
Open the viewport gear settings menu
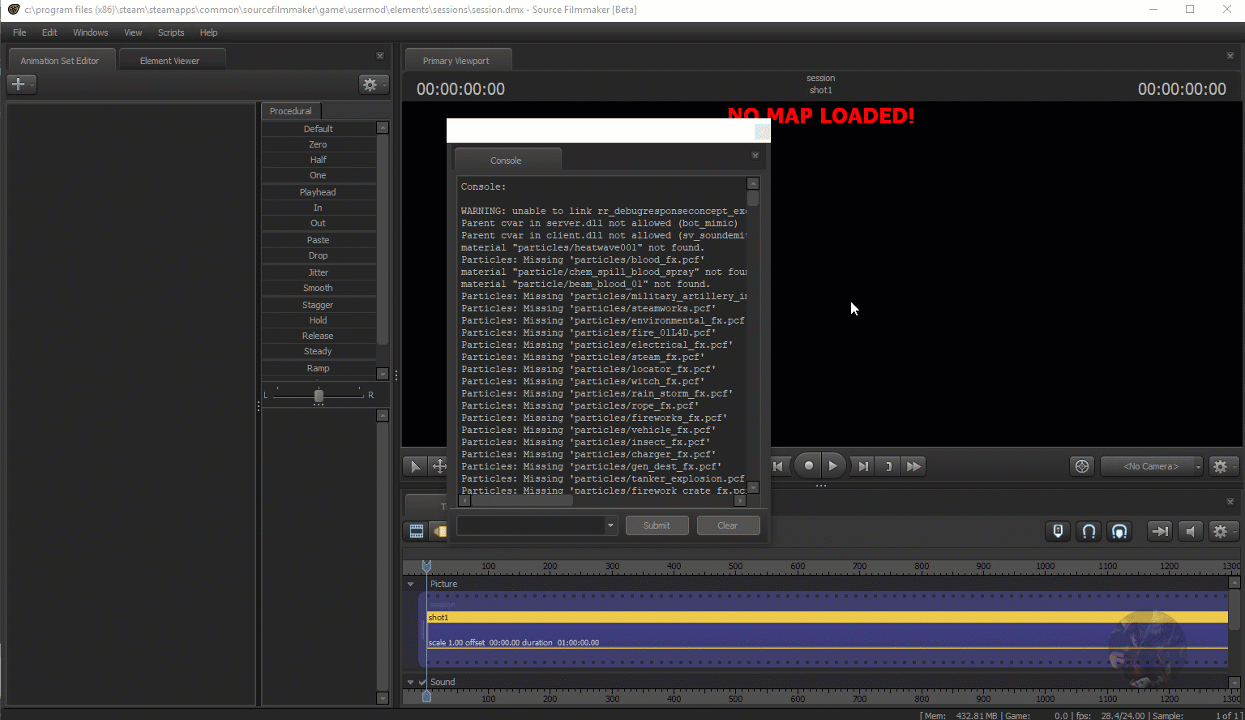point(1223,466)
